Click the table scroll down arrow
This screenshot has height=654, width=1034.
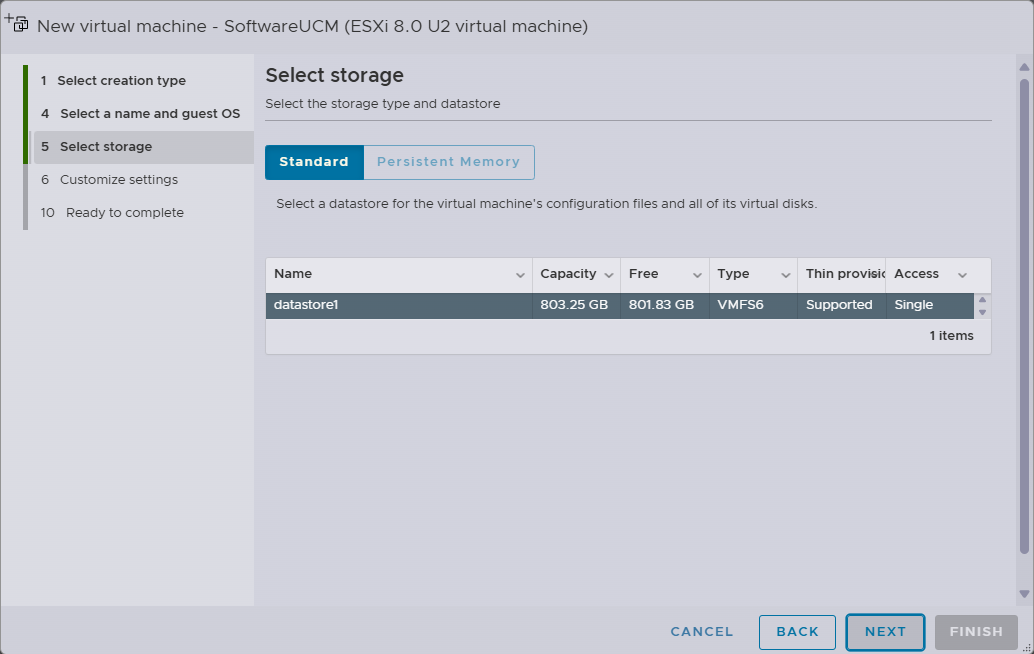(982, 312)
